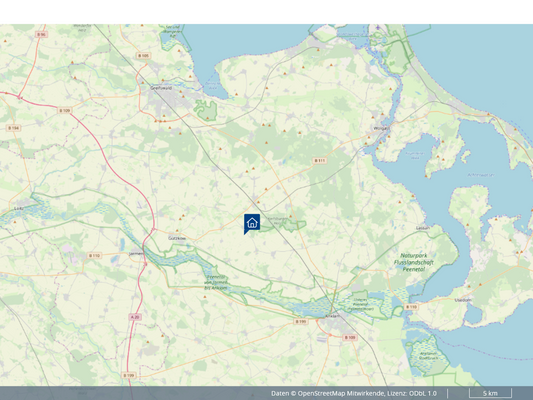This screenshot has height=400, width=533.
Task: Click the A 20 motorway shield
Action: tap(135, 317)
